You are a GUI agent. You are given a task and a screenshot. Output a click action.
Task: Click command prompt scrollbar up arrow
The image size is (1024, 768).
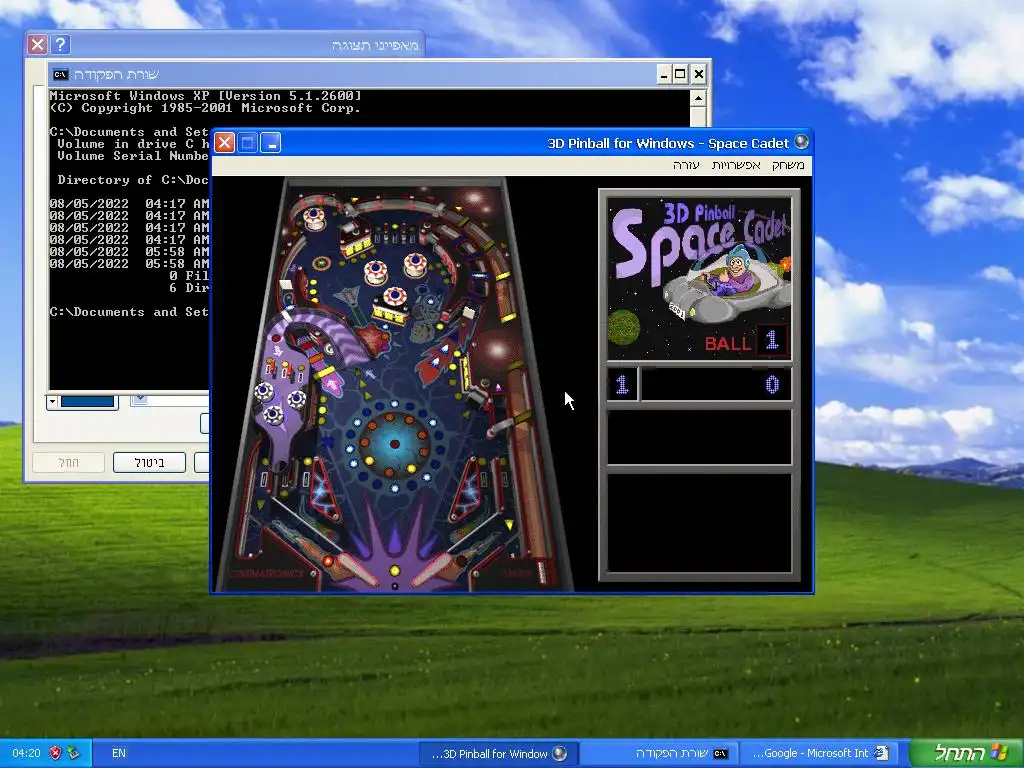click(x=697, y=99)
